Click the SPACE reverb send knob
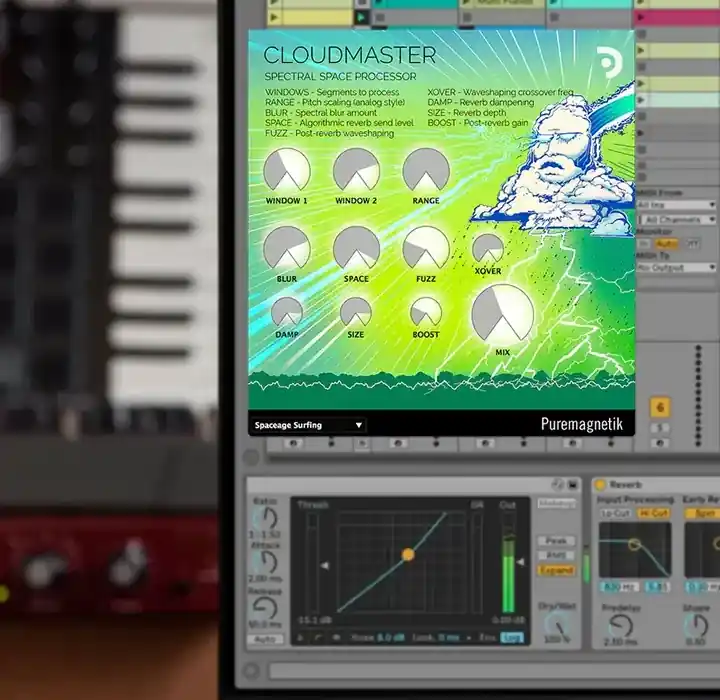 [x=356, y=248]
